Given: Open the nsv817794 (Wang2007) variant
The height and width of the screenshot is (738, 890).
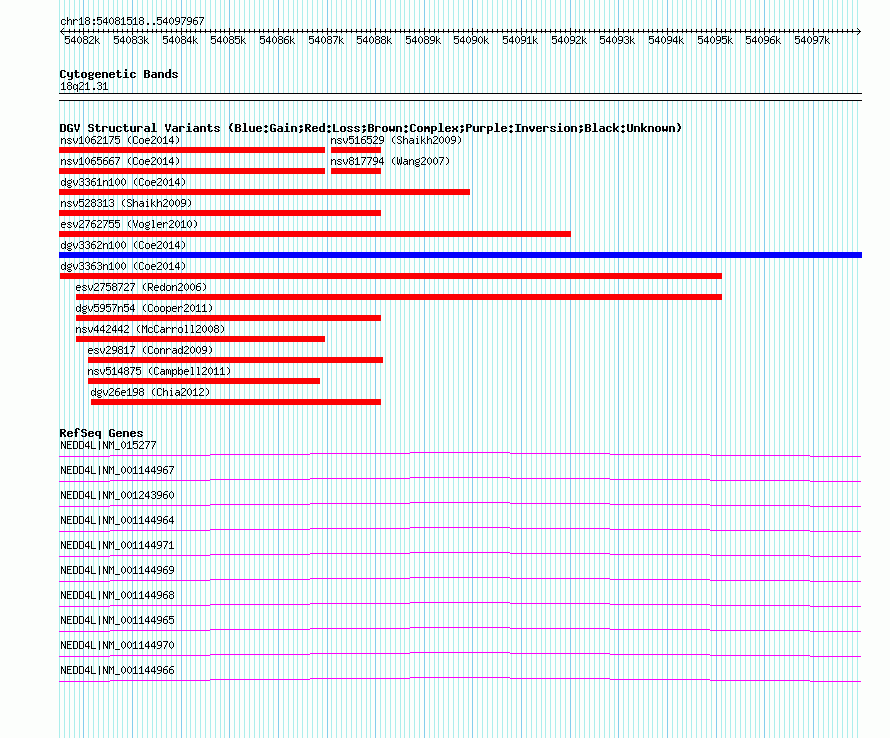Looking at the screenshot, I should [390, 161].
